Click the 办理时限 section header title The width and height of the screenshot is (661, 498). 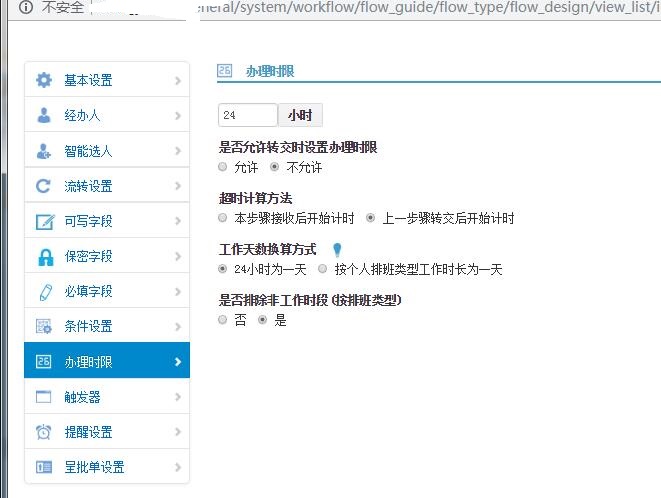coord(269,72)
